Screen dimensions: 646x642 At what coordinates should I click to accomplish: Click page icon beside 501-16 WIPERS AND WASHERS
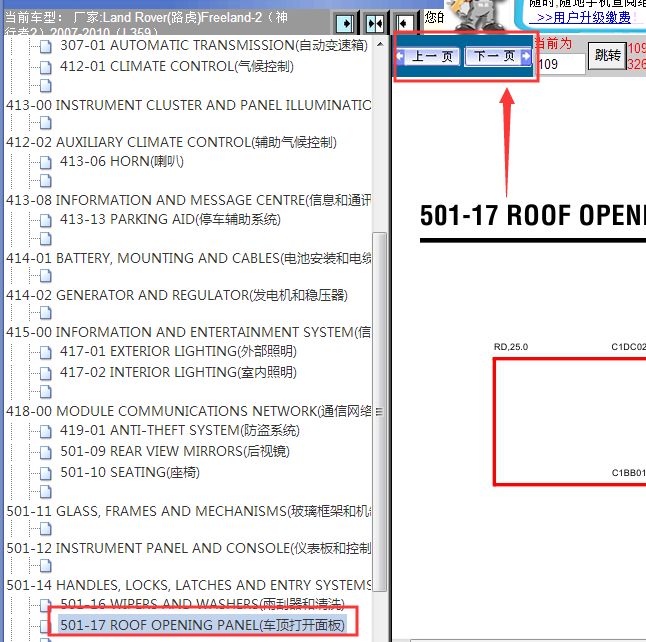[x=46, y=605]
